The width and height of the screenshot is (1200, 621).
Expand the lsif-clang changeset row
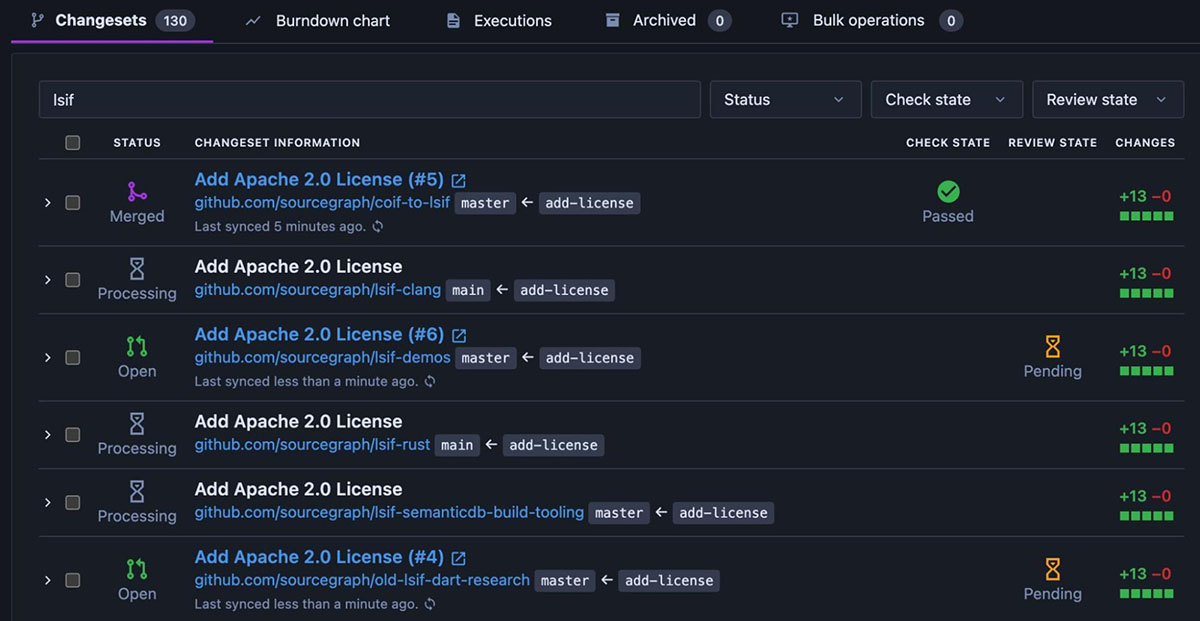click(x=47, y=280)
